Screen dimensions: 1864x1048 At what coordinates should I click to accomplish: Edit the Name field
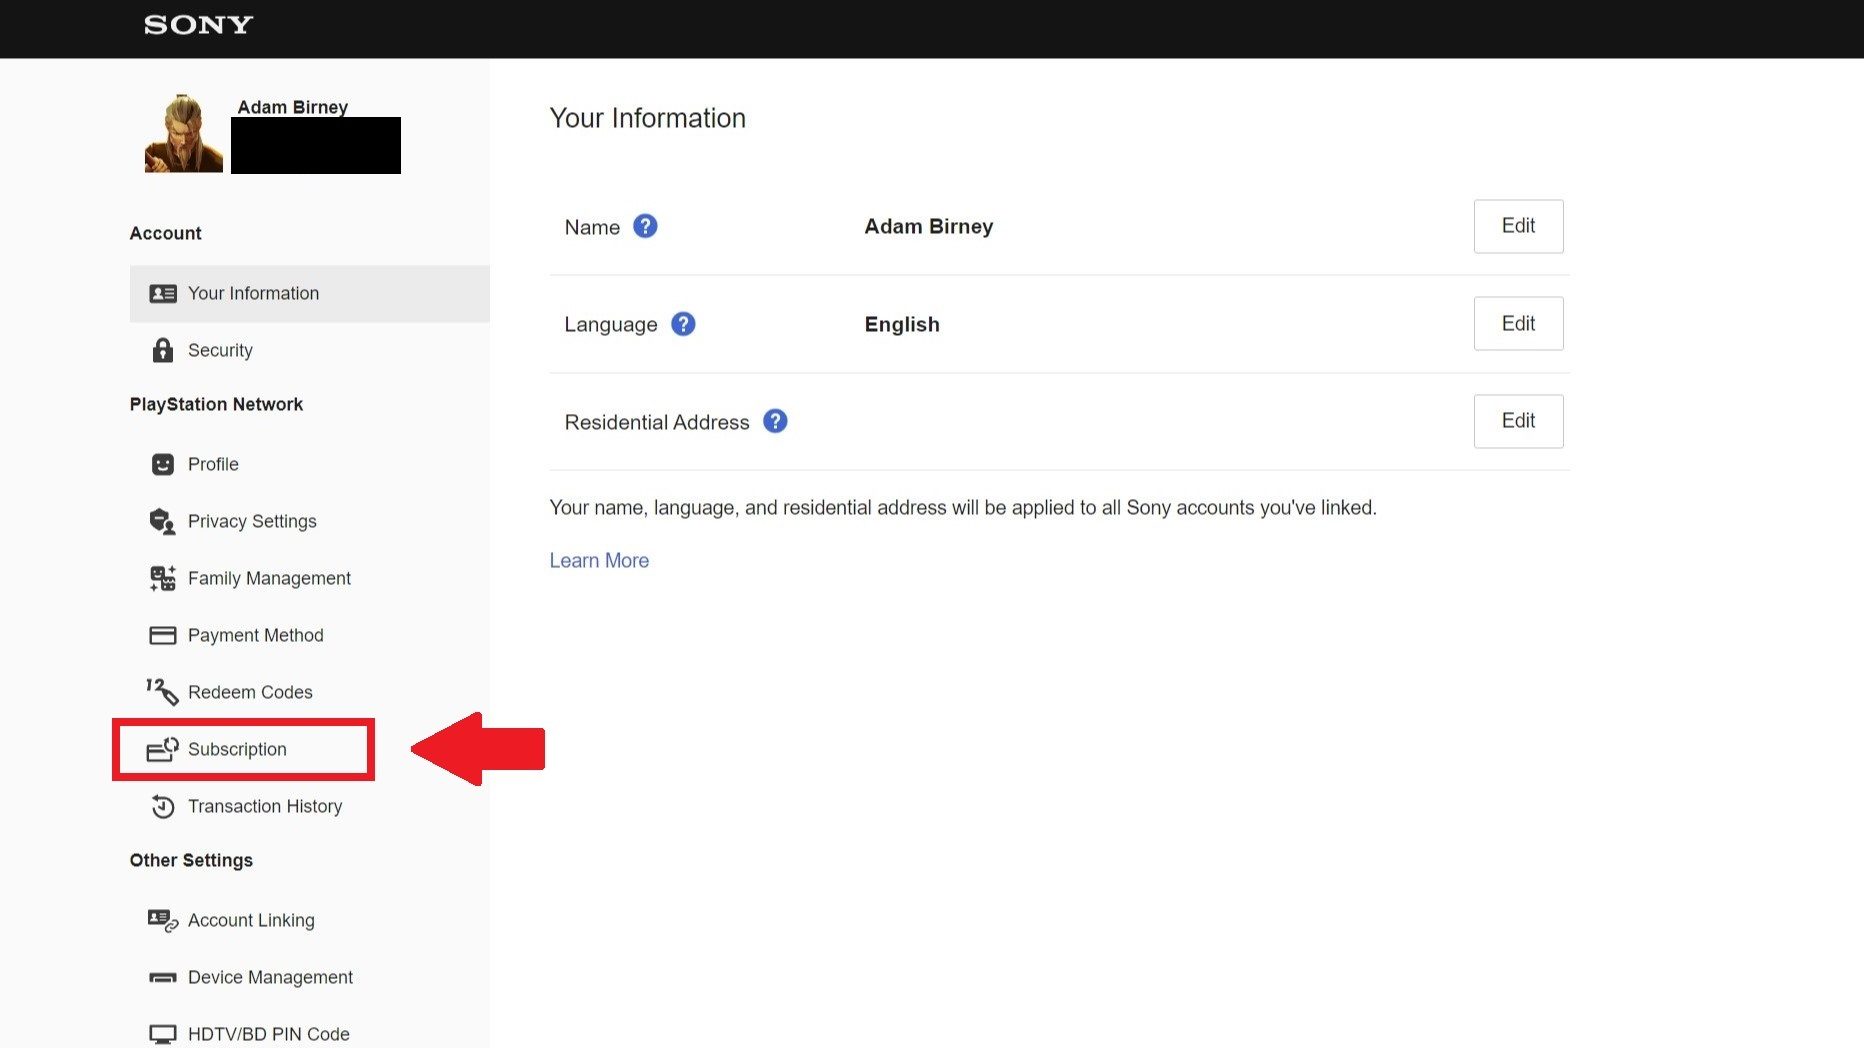coord(1517,226)
